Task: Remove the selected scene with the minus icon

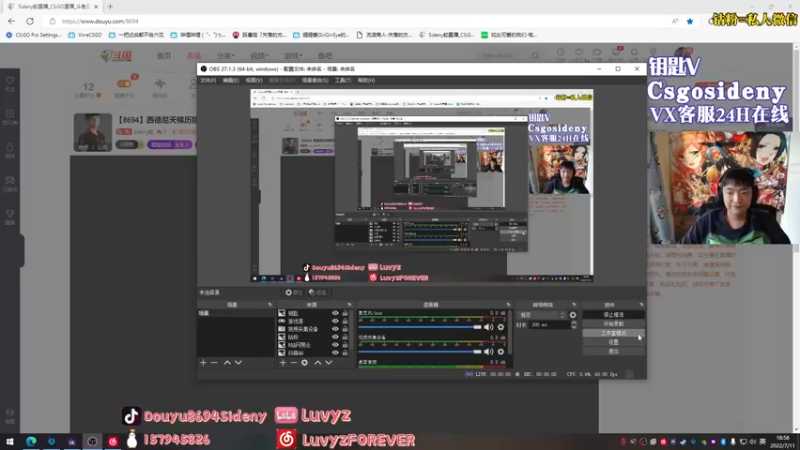Action: (214, 363)
